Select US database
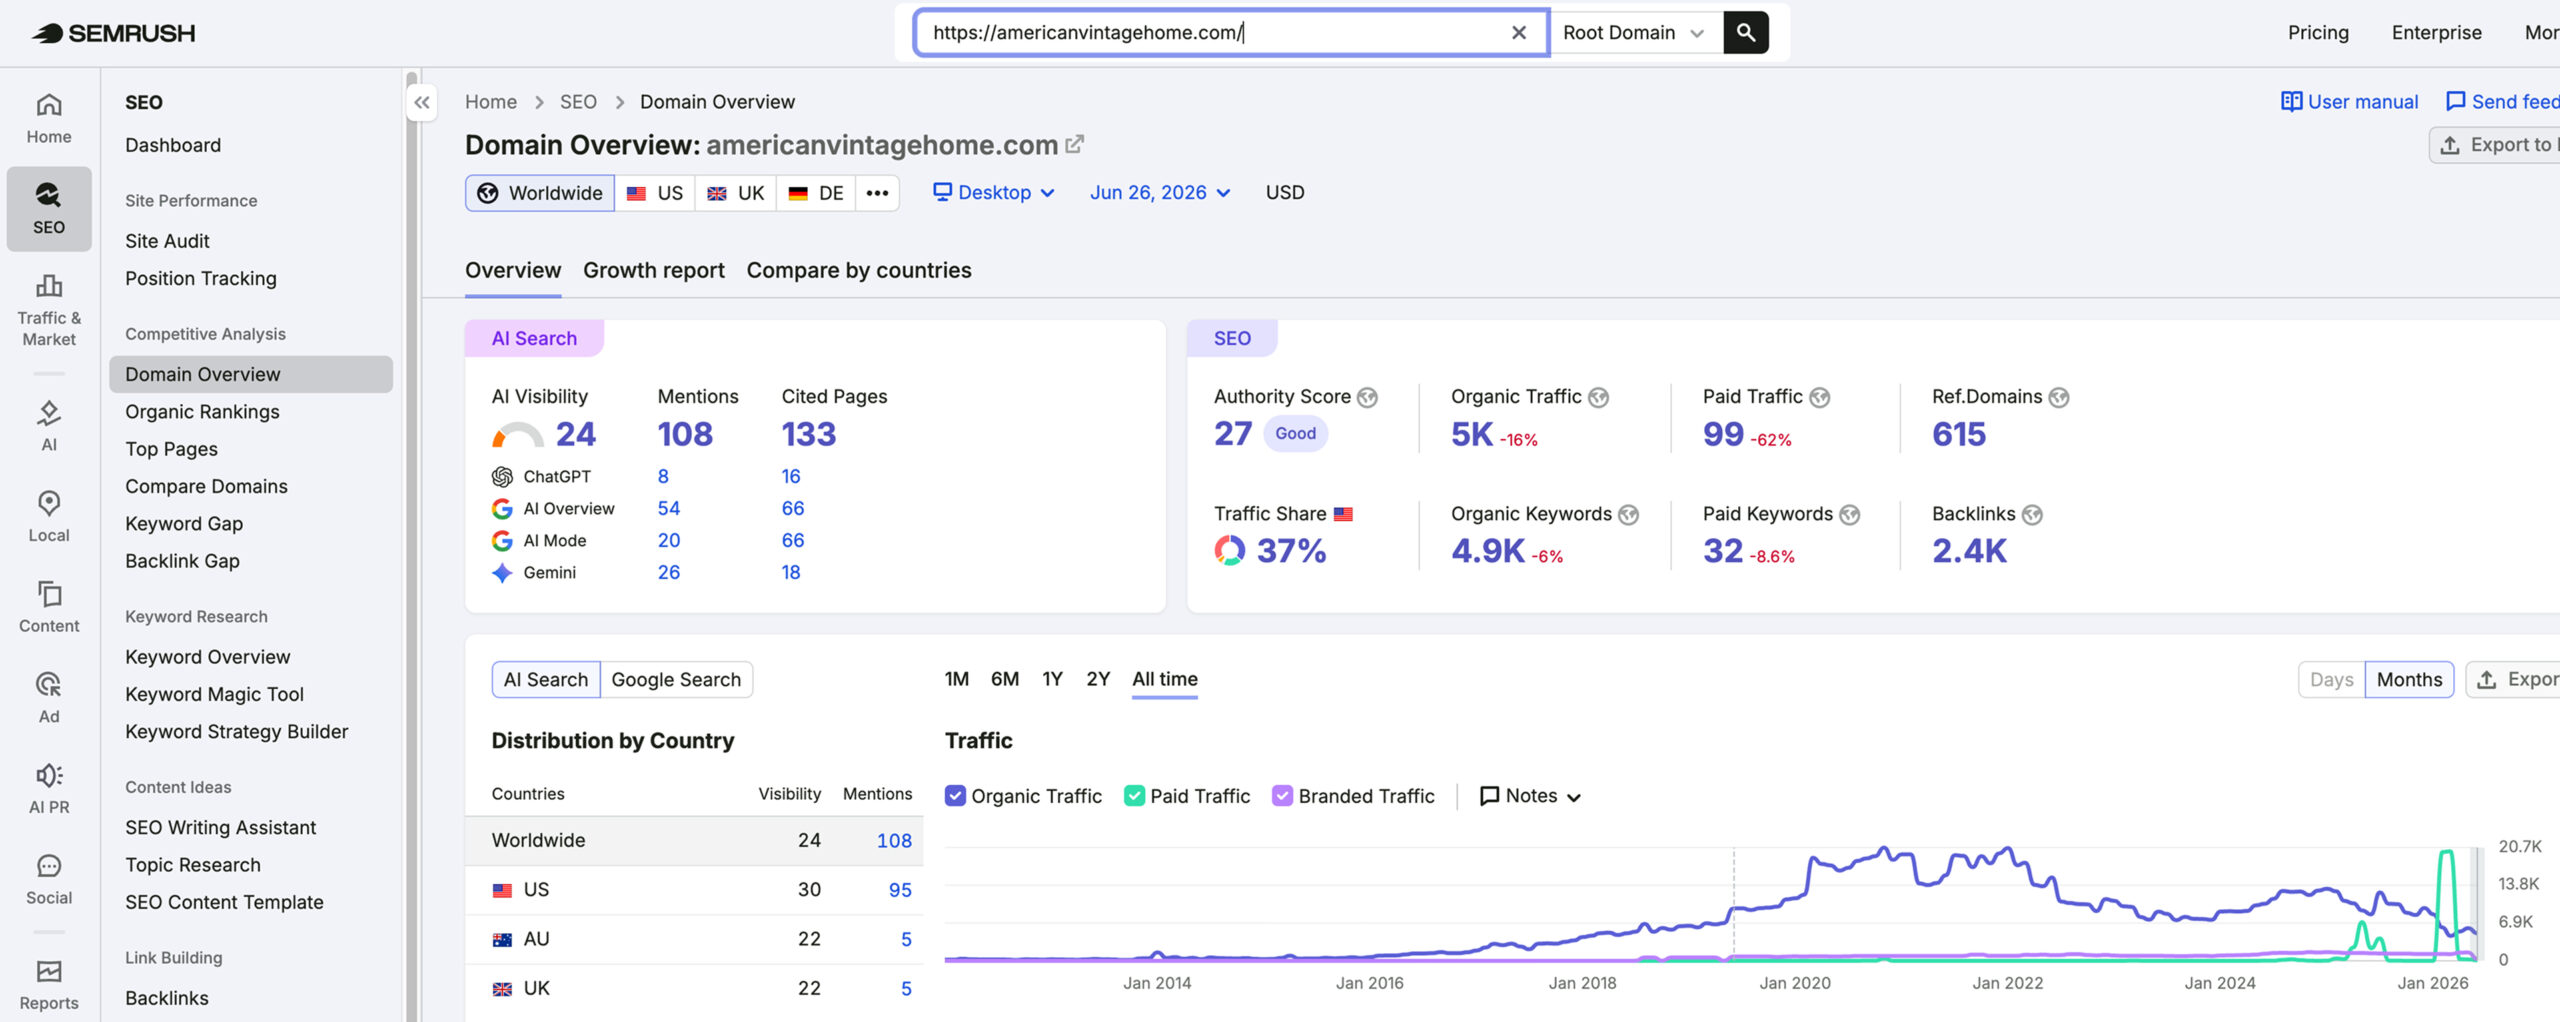This screenshot has height=1022, width=2560. click(655, 193)
